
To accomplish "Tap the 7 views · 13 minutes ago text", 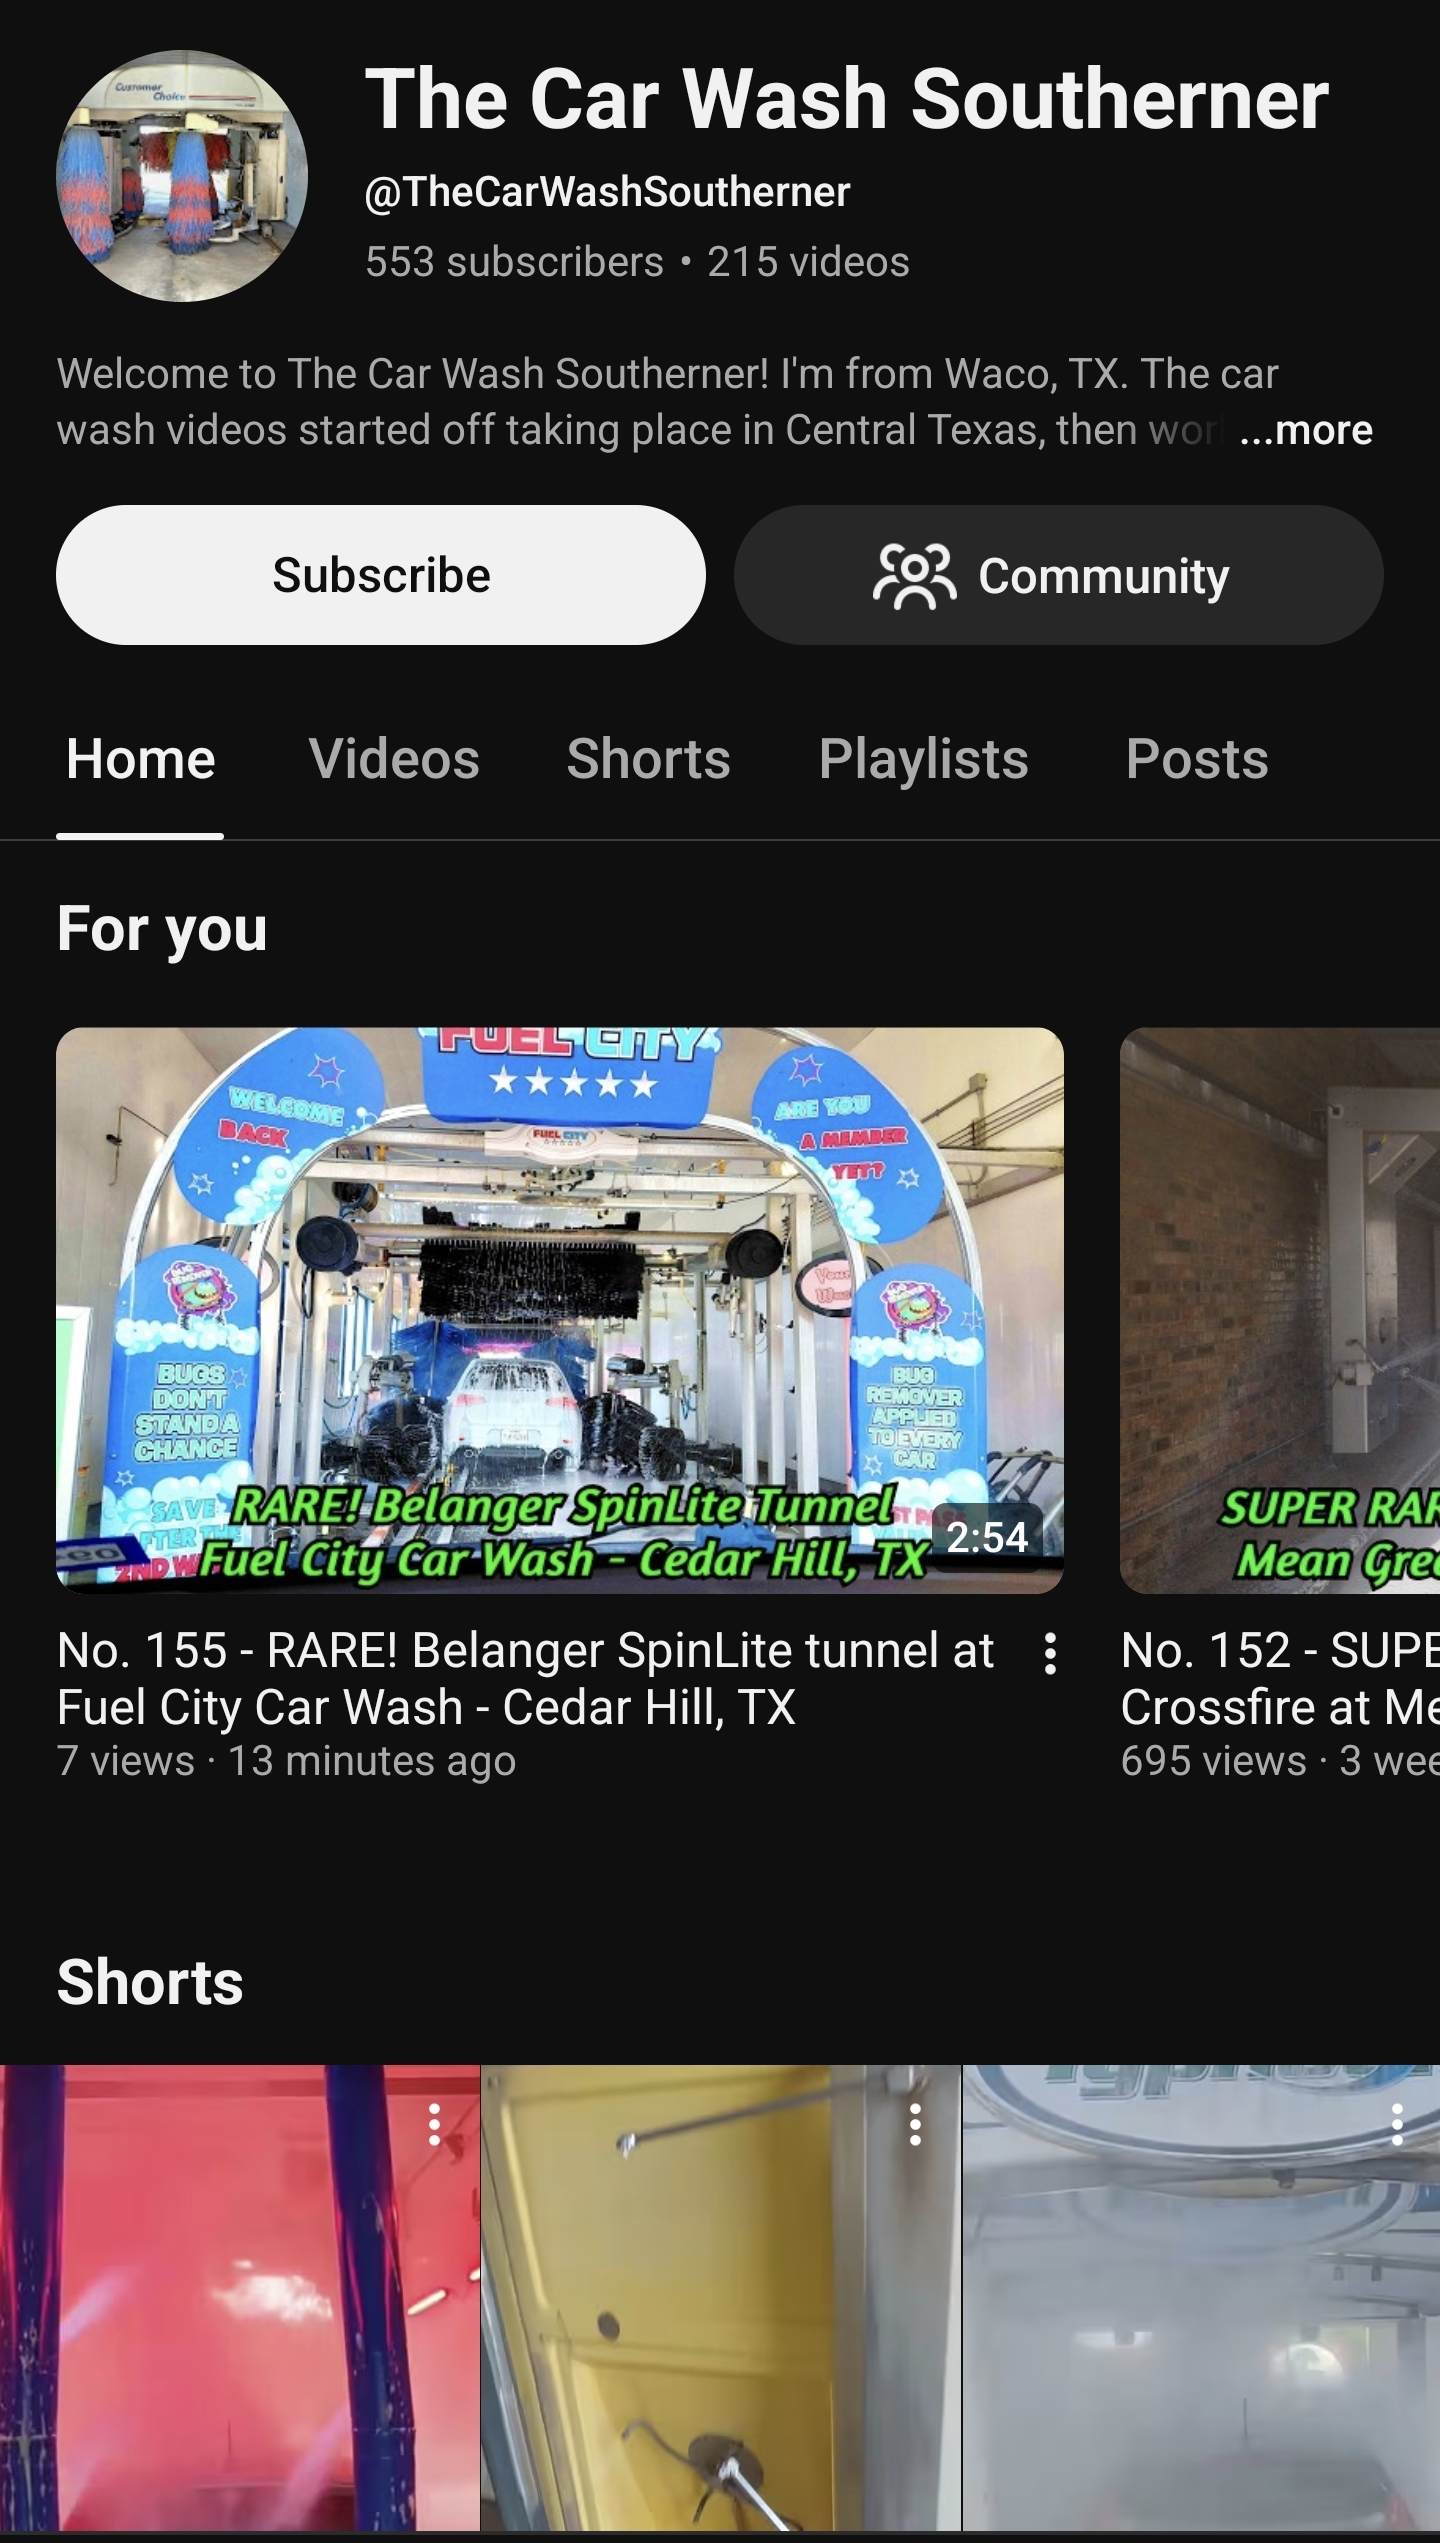I will pos(287,1761).
